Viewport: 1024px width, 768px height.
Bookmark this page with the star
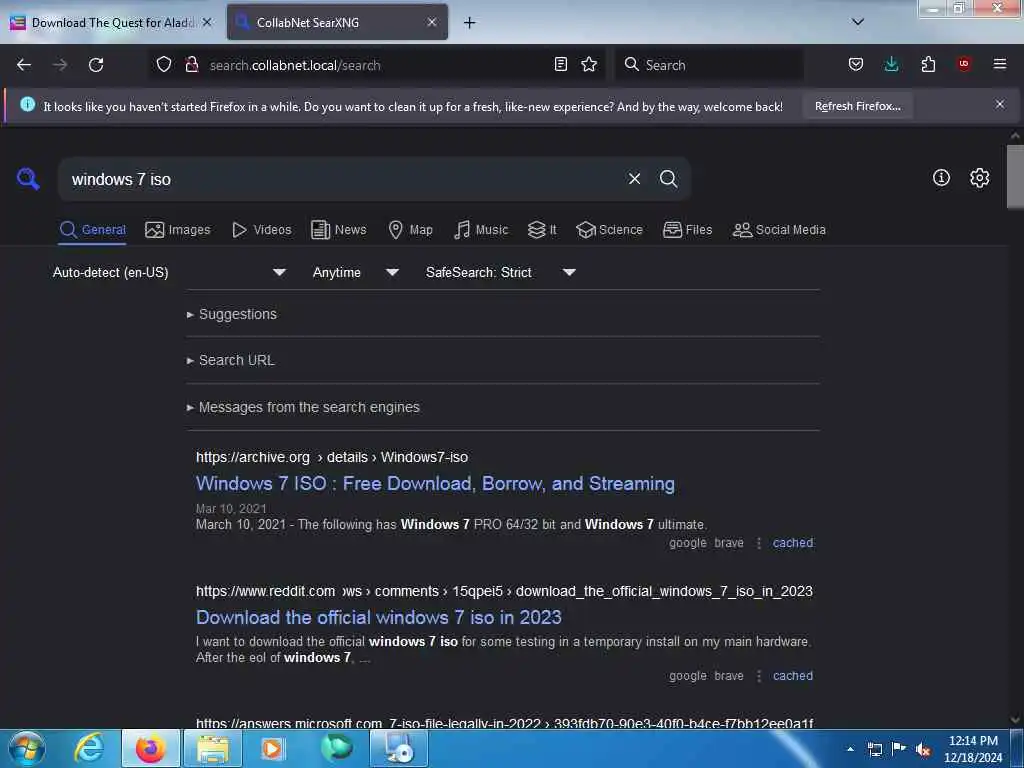589,64
